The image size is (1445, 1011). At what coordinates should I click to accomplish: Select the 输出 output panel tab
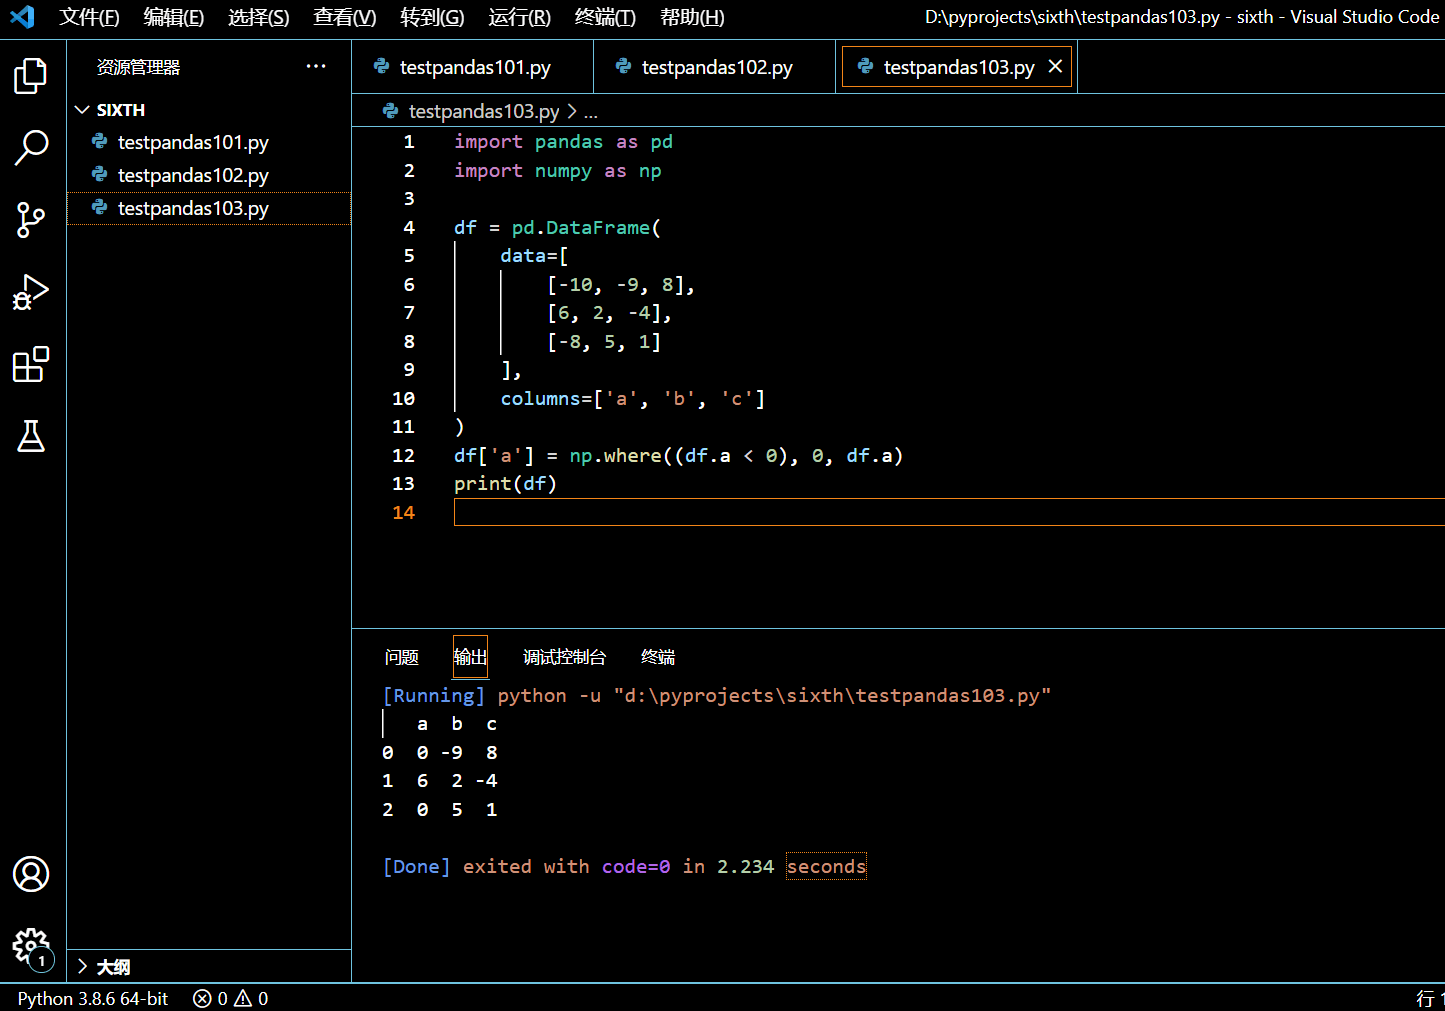pyautogui.click(x=470, y=657)
